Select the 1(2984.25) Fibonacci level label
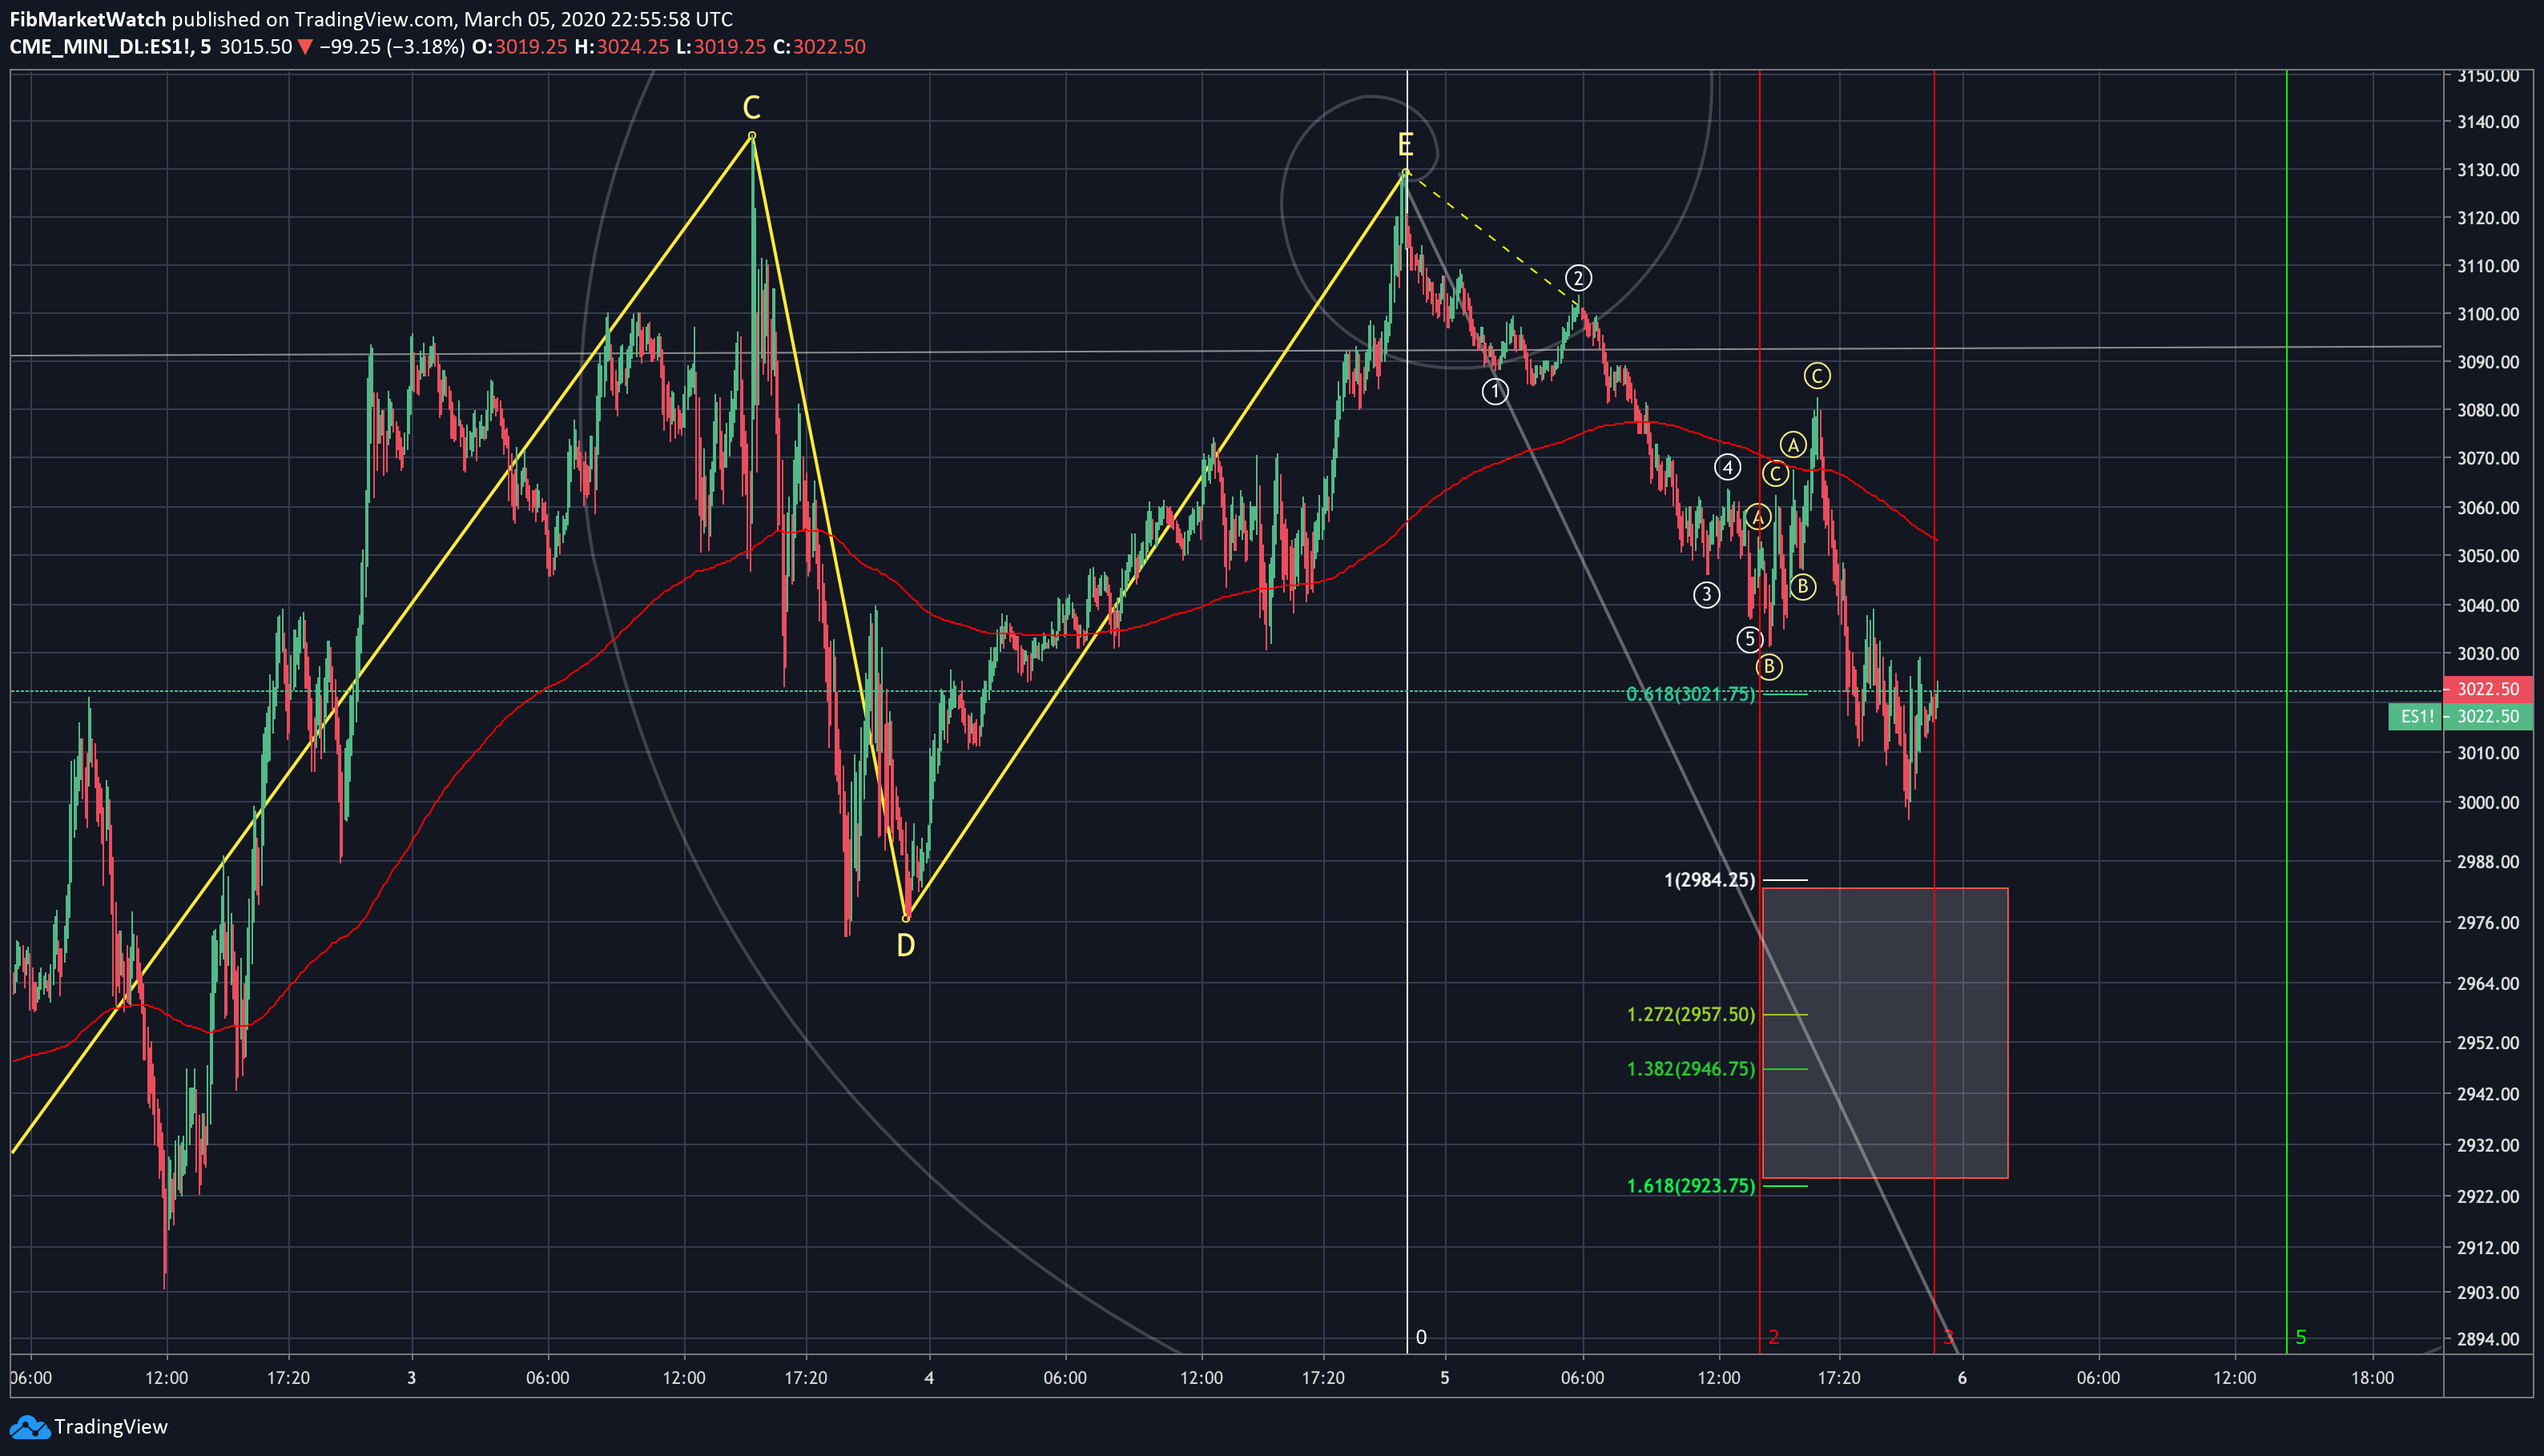This screenshot has width=2544, height=1456. click(x=1709, y=880)
